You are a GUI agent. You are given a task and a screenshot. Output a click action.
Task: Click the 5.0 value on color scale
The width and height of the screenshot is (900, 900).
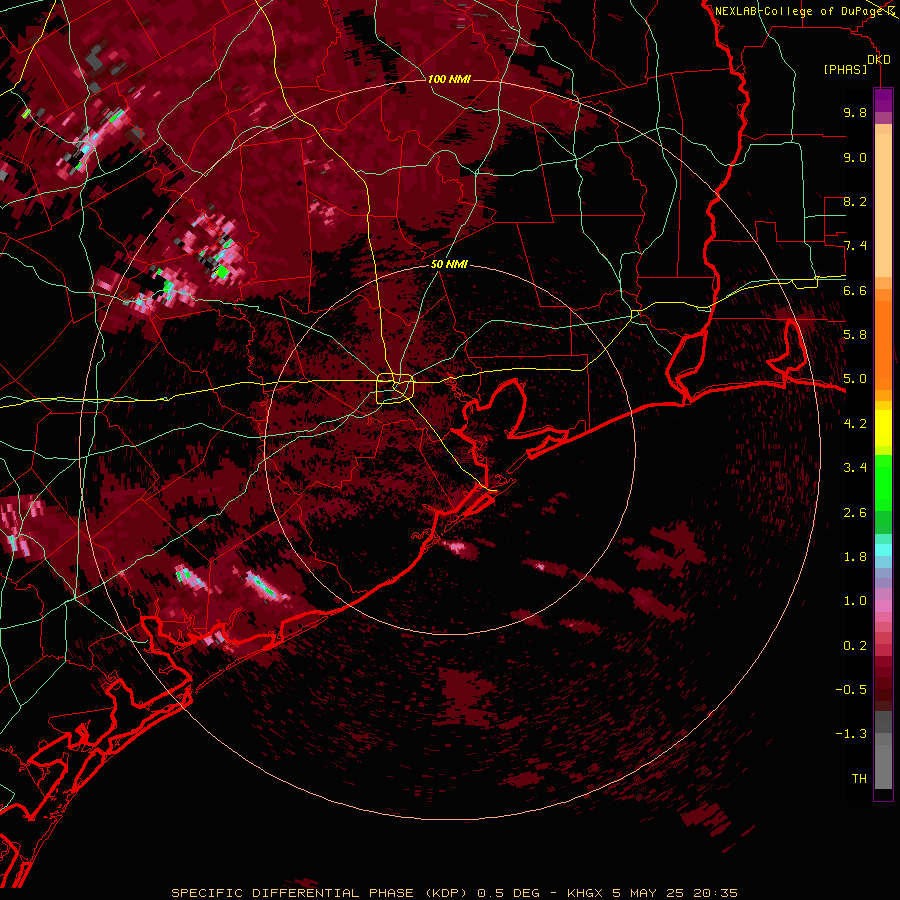(x=855, y=379)
